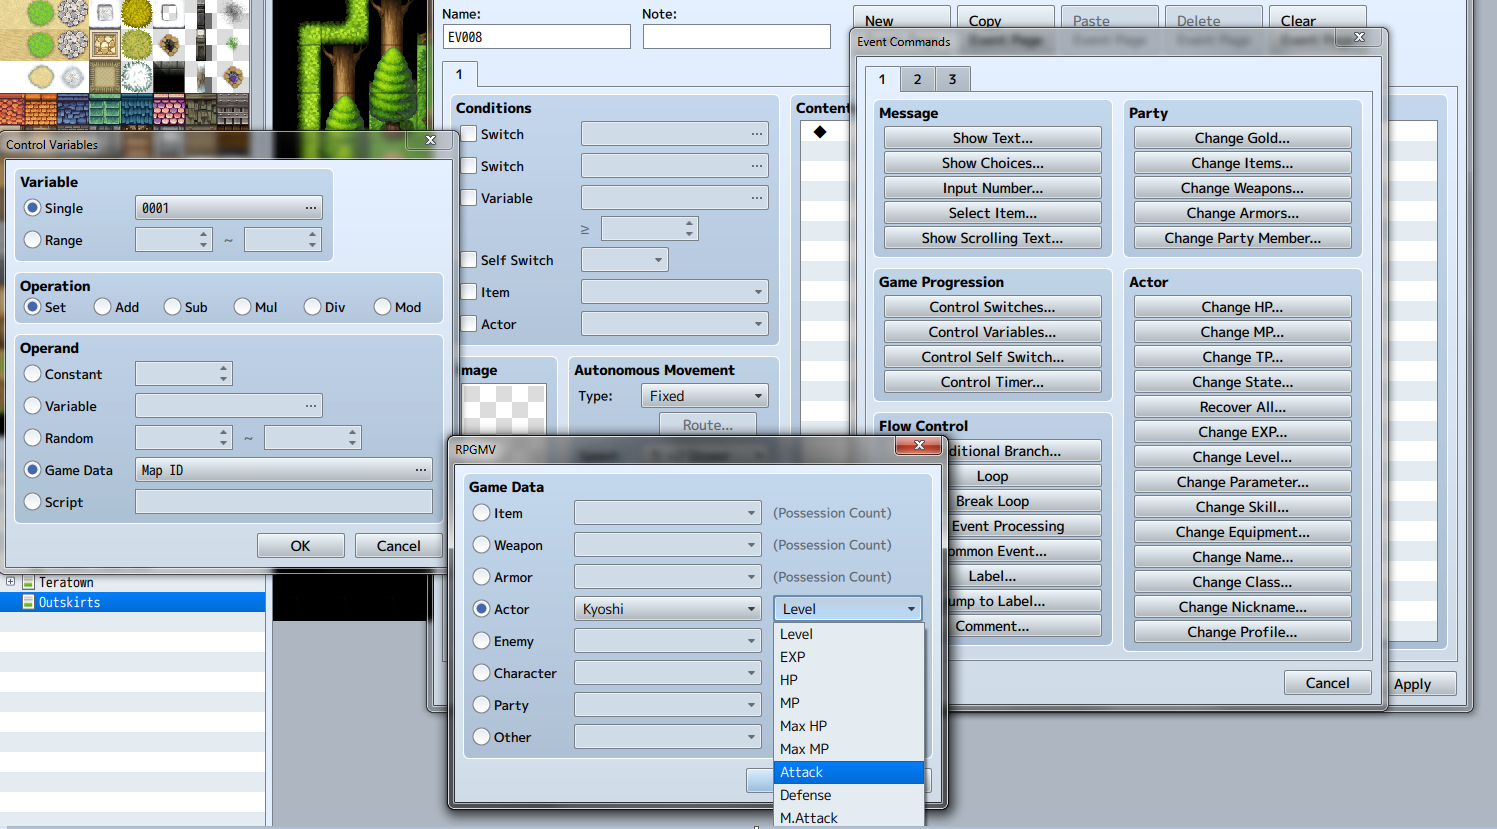
Task: Open variable picker ellipsis next to 0001
Action: 311,208
